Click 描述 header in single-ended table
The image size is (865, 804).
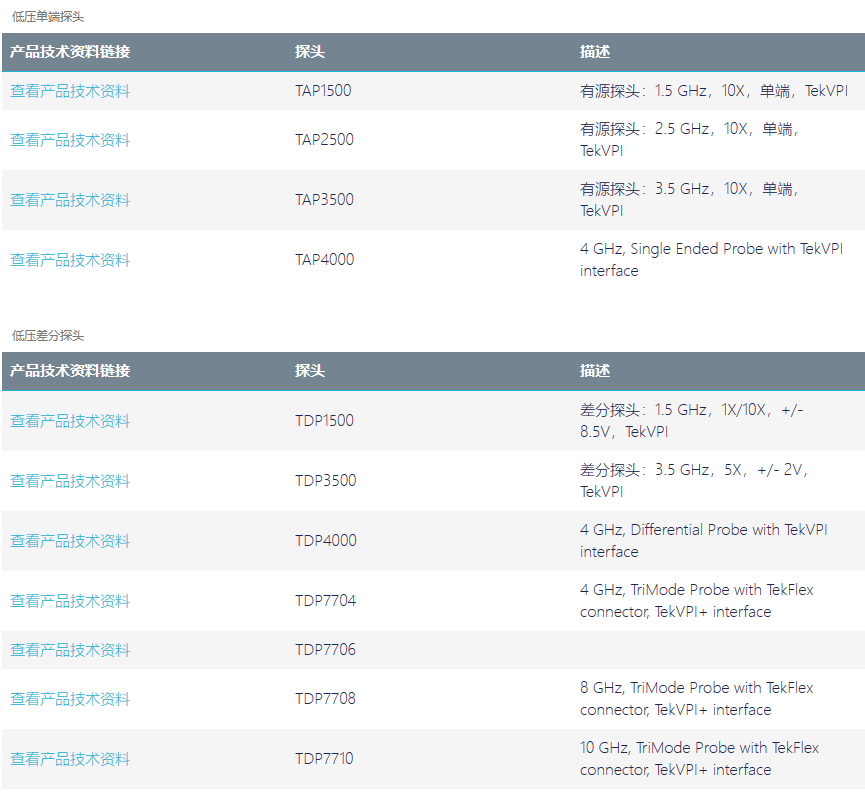pos(595,52)
